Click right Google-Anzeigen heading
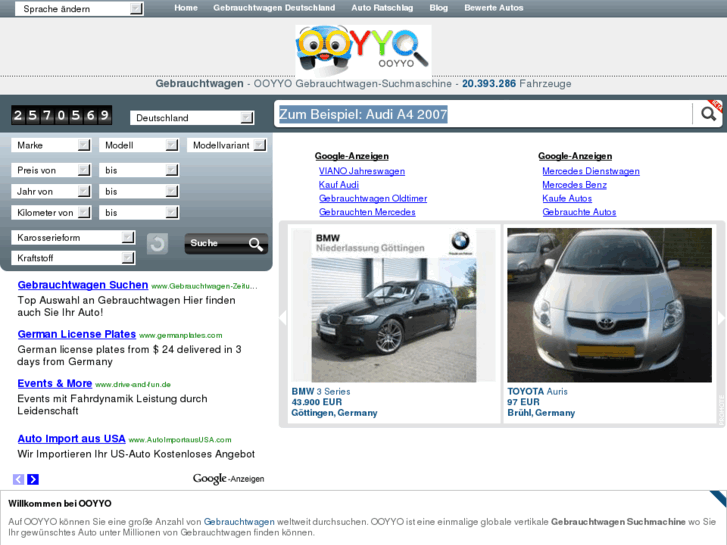 click(575, 156)
